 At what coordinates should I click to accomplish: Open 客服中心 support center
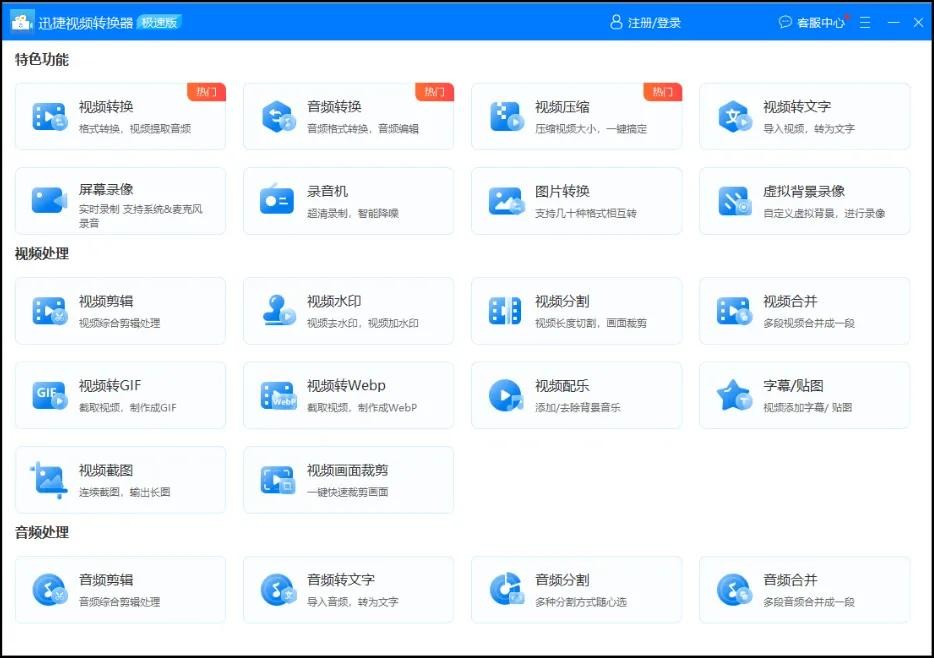[812, 22]
